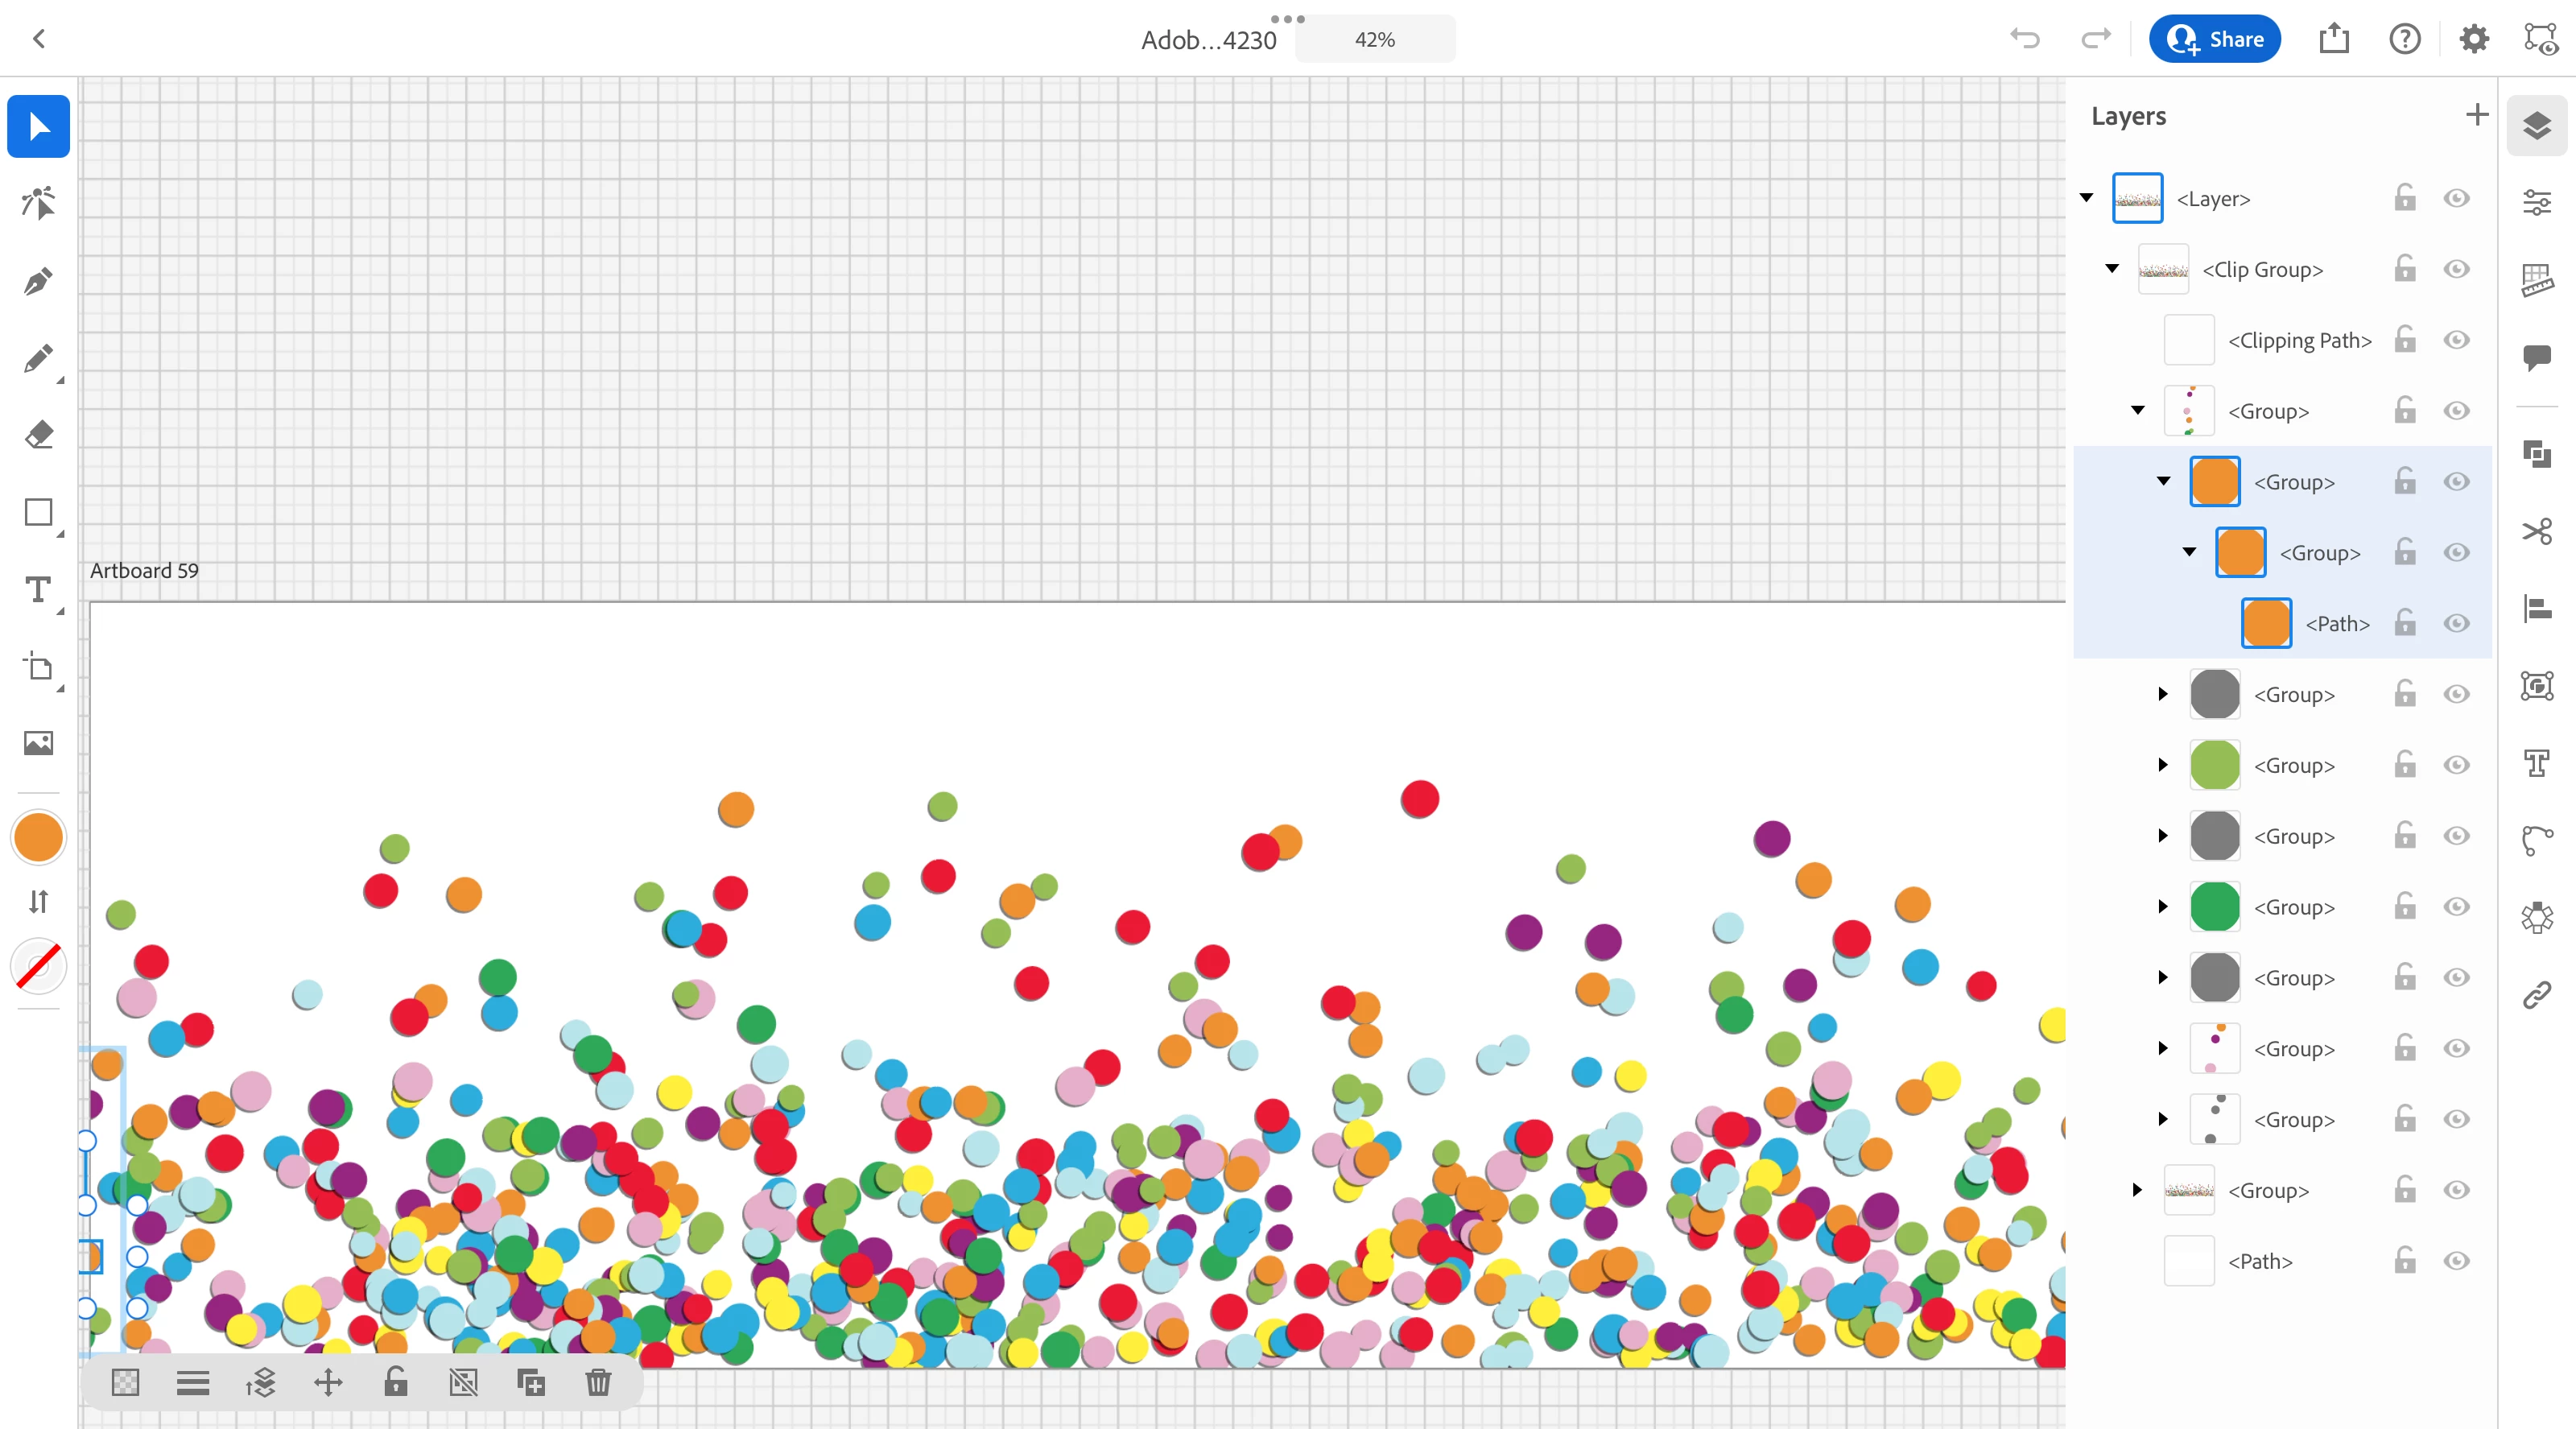Select the Pen tool
This screenshot has width=2576, height=1429.
(38, 281)
